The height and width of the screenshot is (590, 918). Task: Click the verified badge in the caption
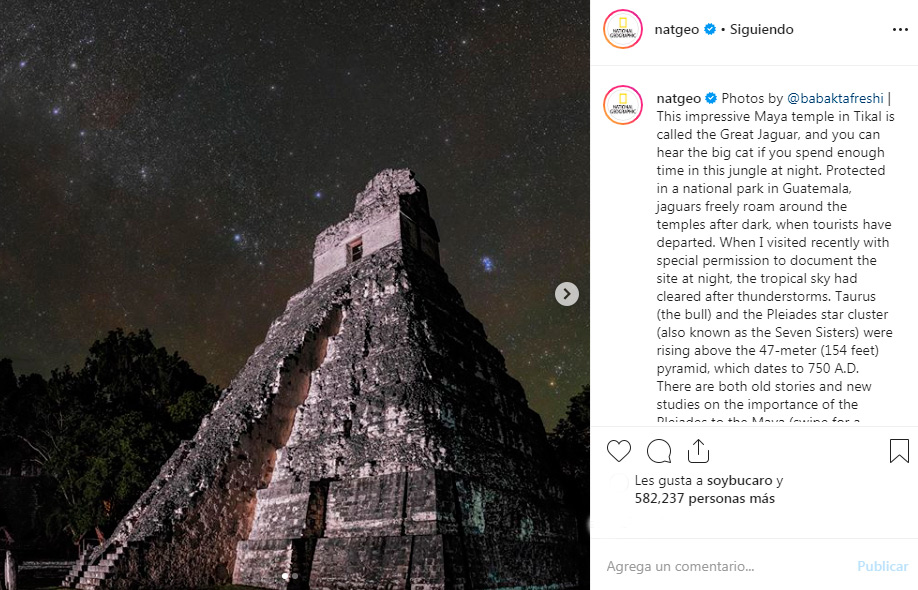(710, 98)
